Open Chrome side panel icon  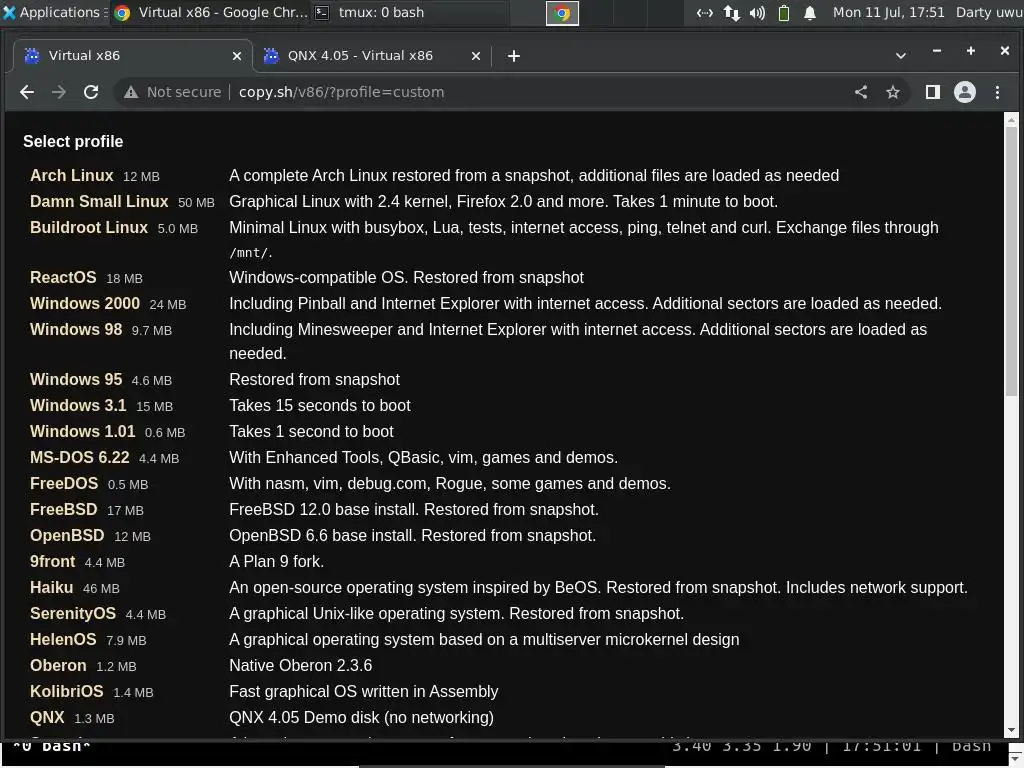(x=933, y=92)
